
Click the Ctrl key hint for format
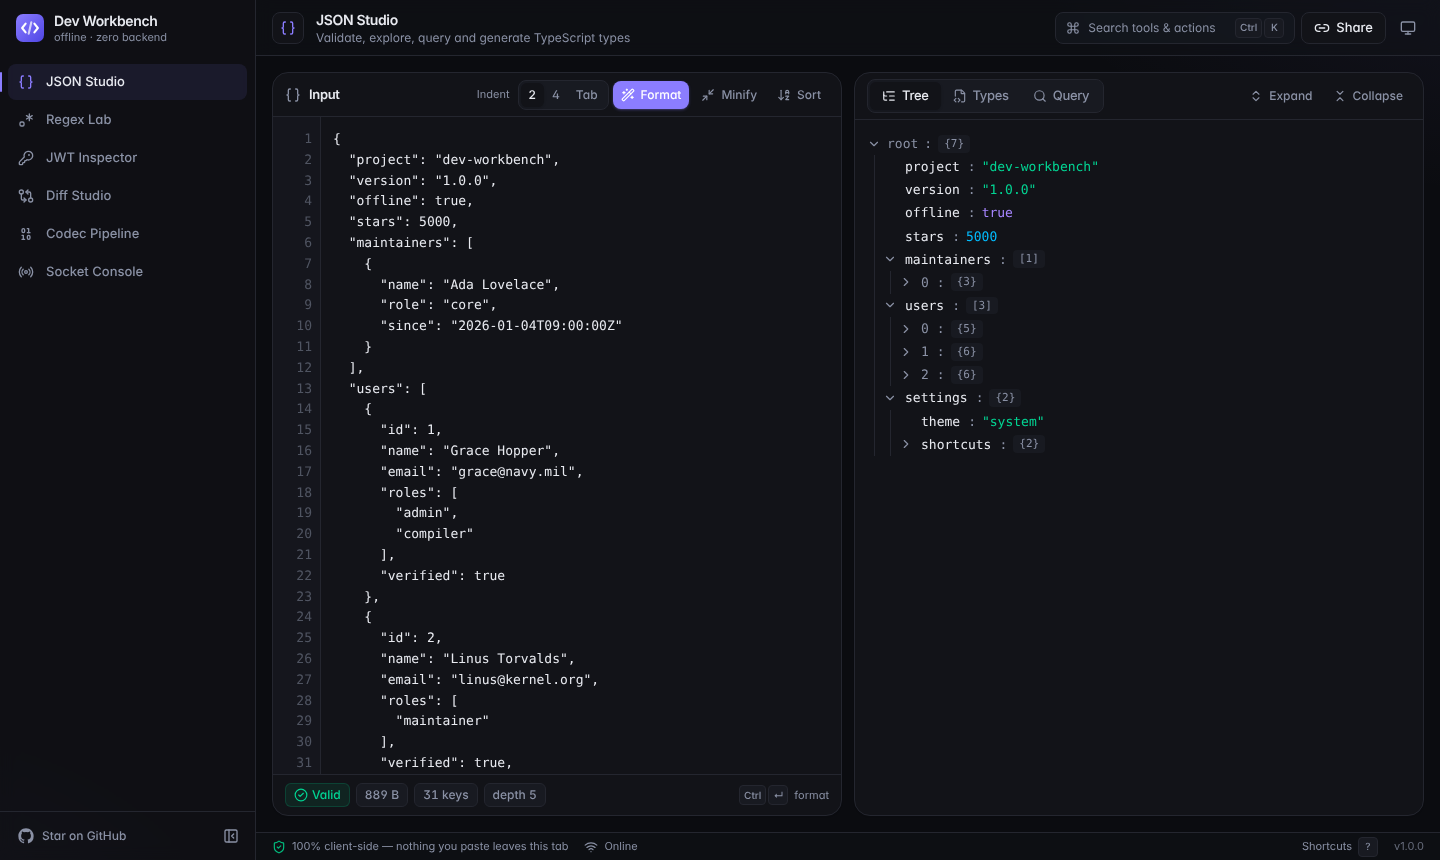point(753,796)
